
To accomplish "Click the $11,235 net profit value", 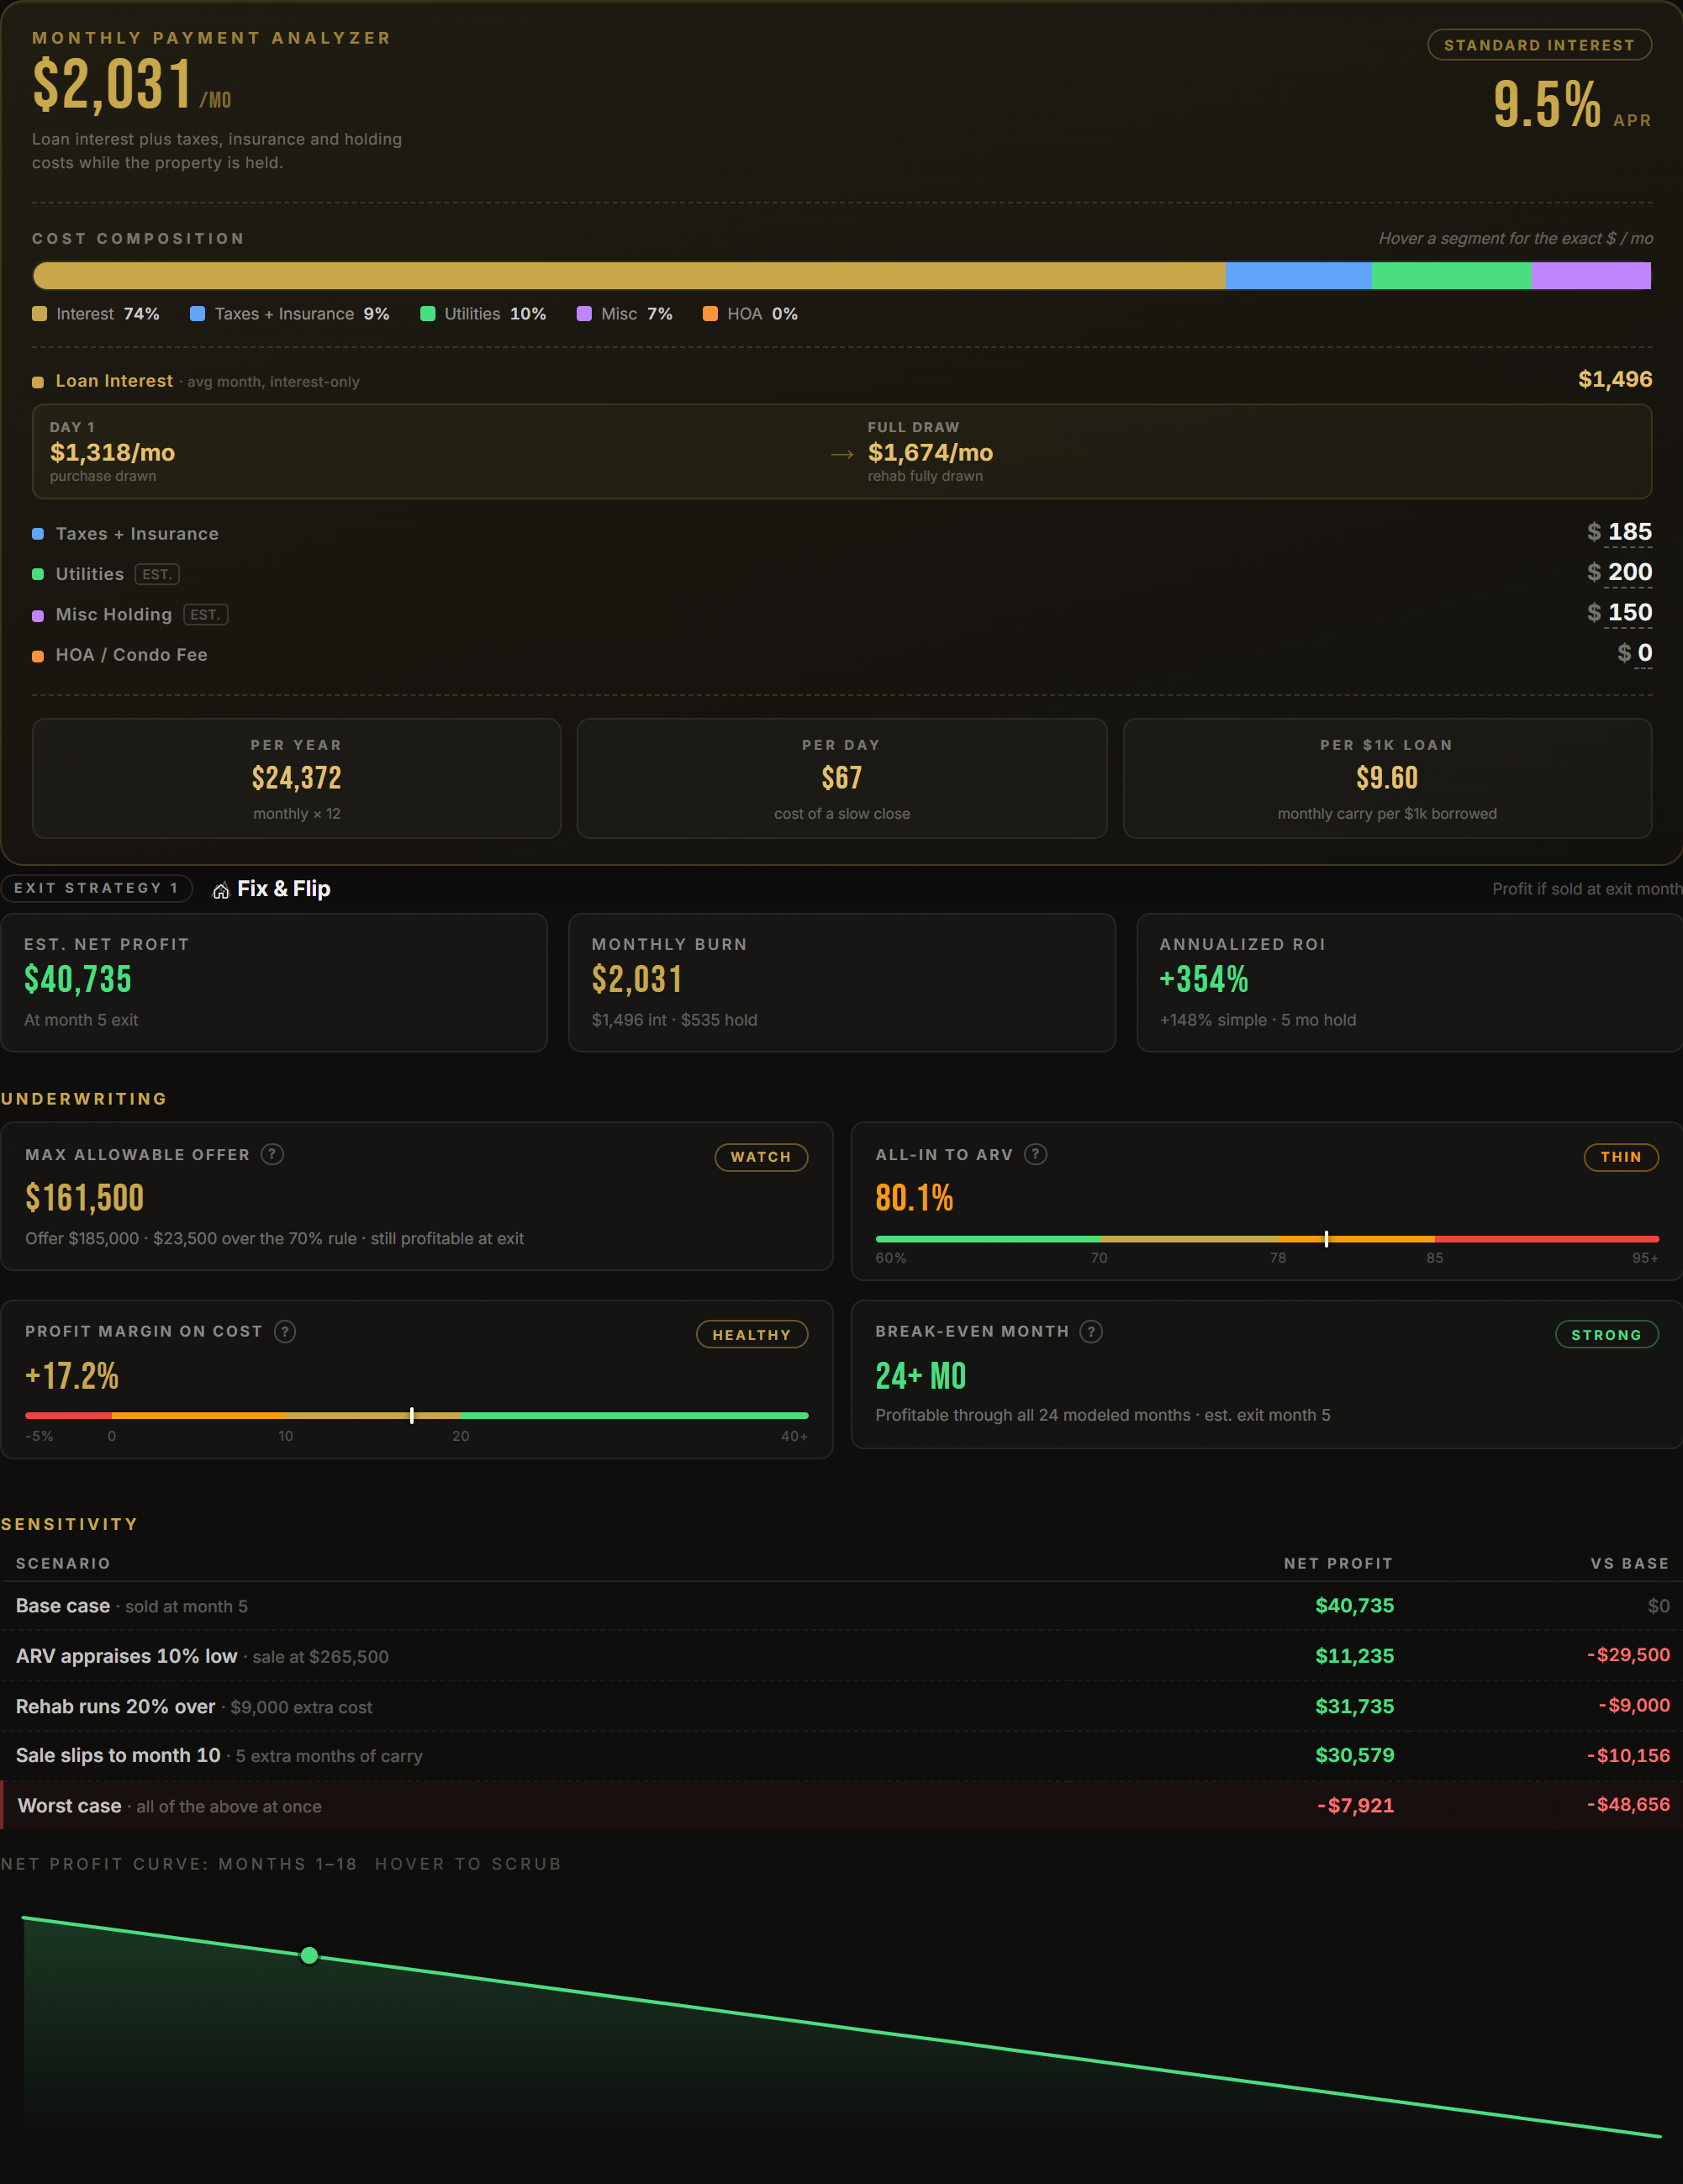I will click(x=1354, y=1656).
